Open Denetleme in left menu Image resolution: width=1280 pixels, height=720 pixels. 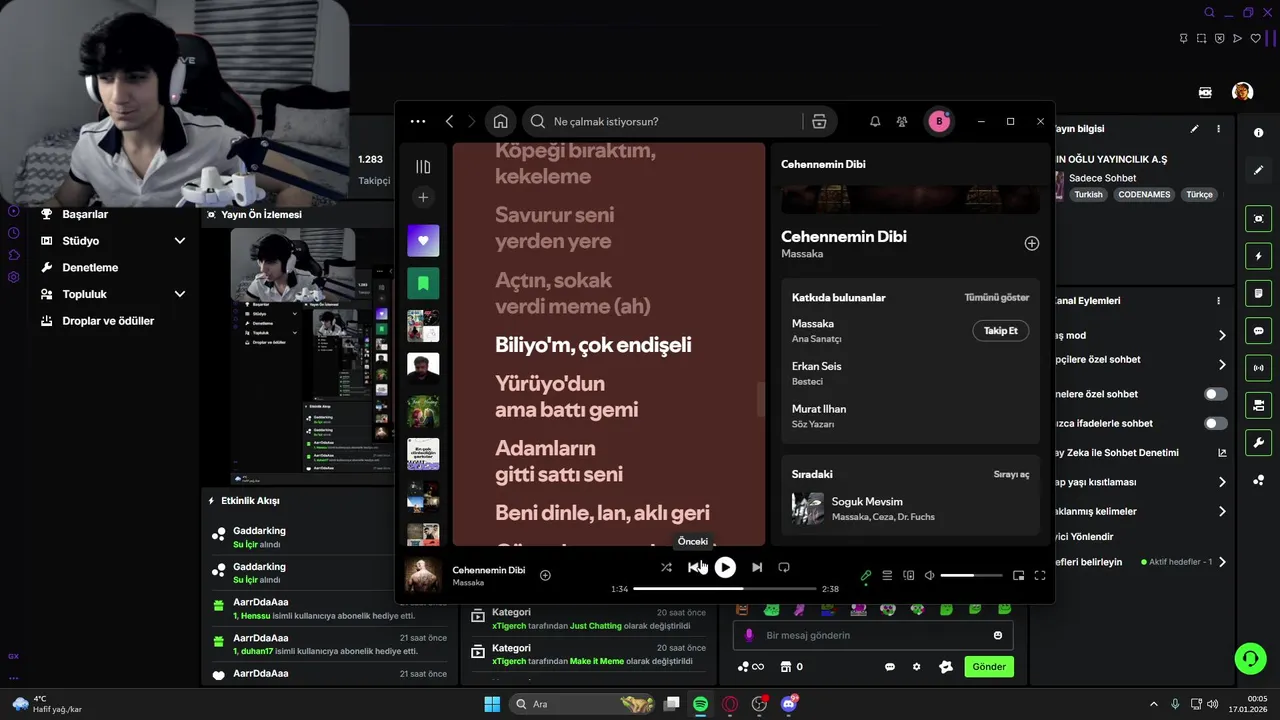[x=90, y=267]
